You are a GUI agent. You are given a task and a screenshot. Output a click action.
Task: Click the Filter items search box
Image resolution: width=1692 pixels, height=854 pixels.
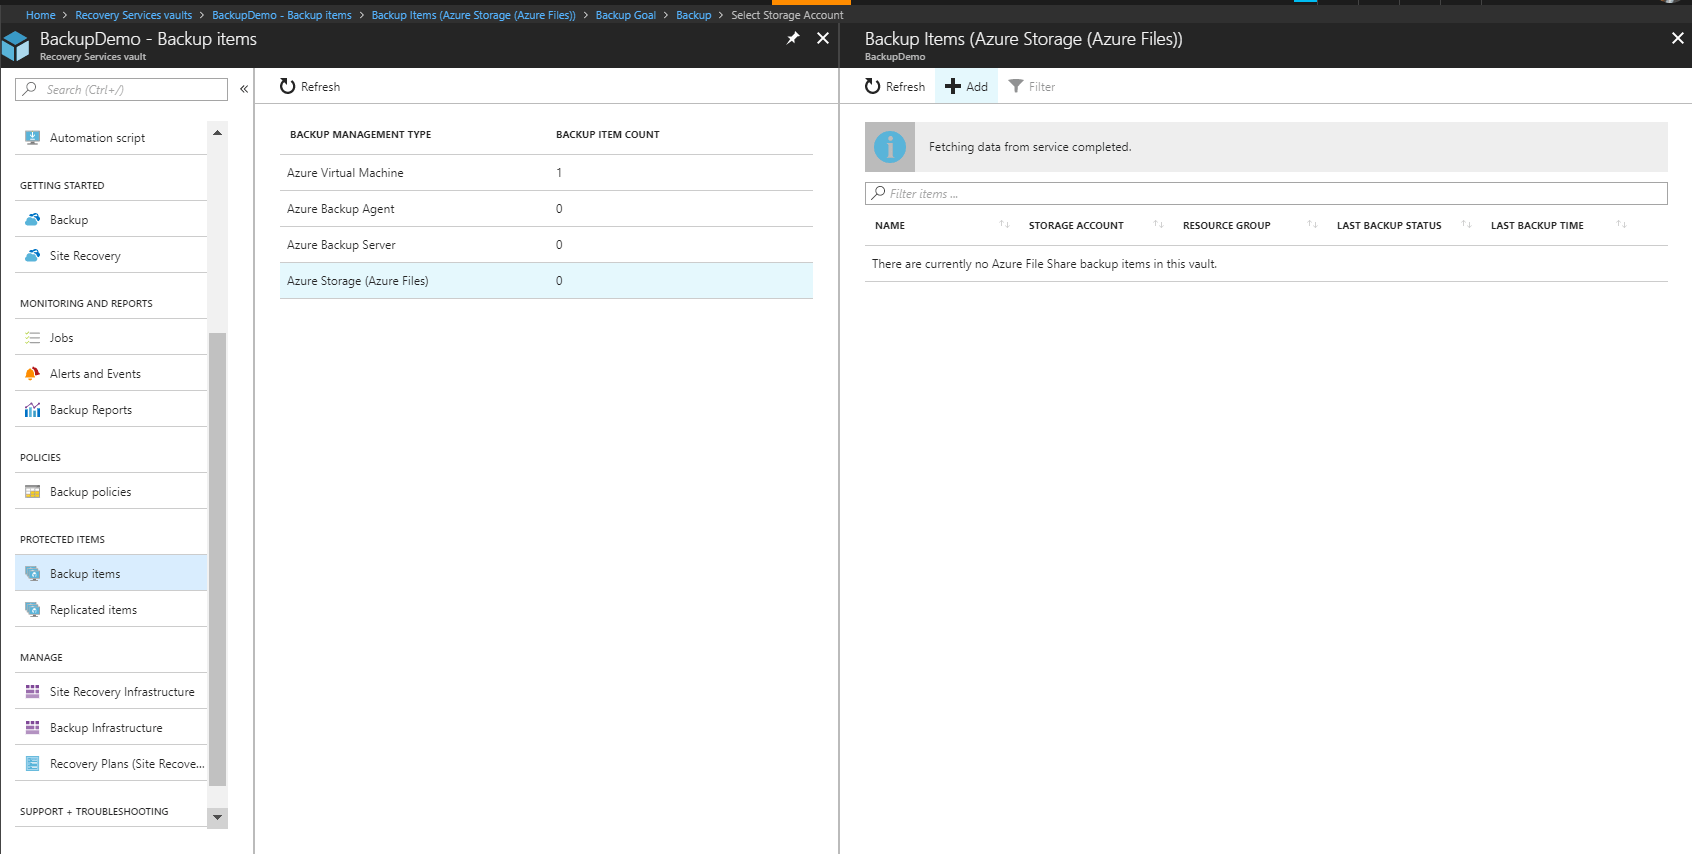(x=1266, y=193)
